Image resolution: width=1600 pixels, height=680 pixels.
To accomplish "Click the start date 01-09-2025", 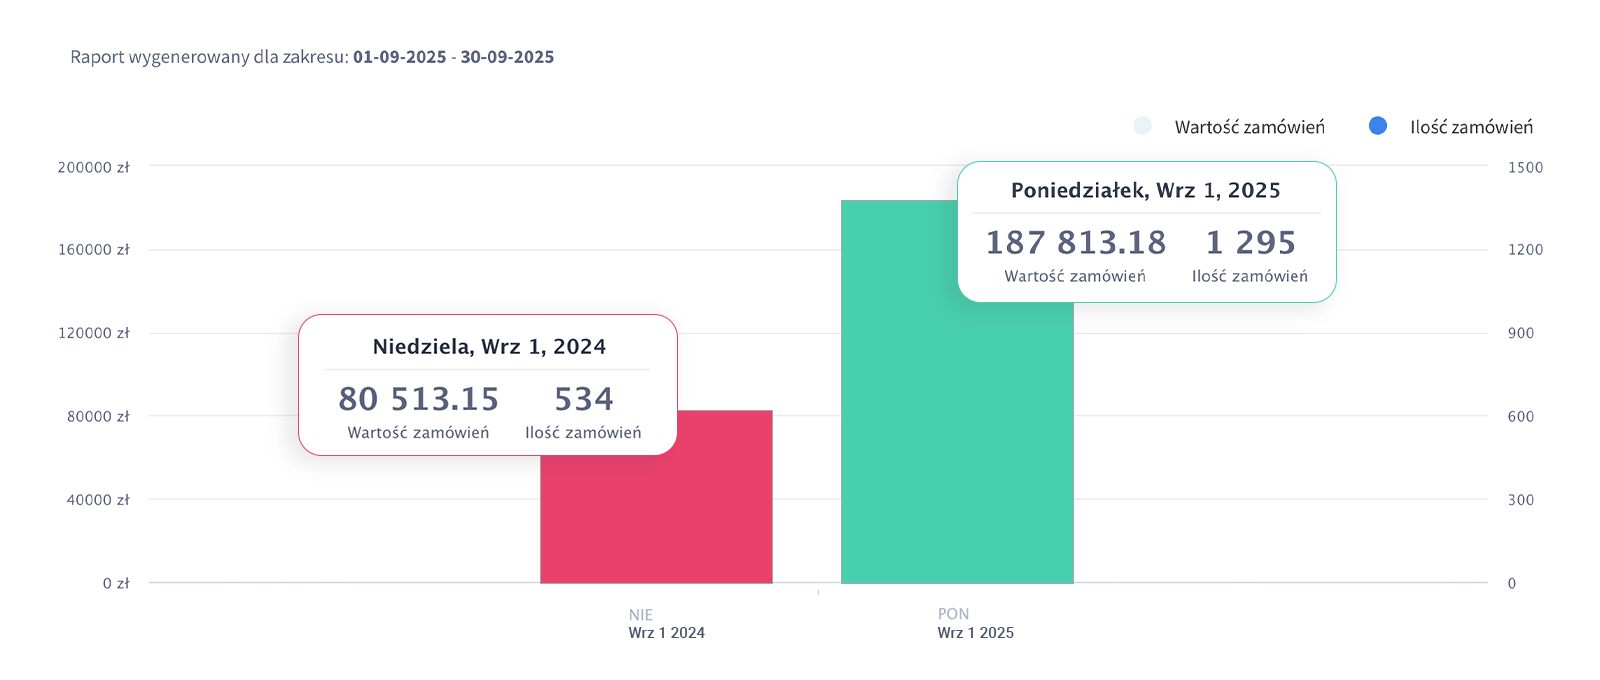I will tap(399, 57).
